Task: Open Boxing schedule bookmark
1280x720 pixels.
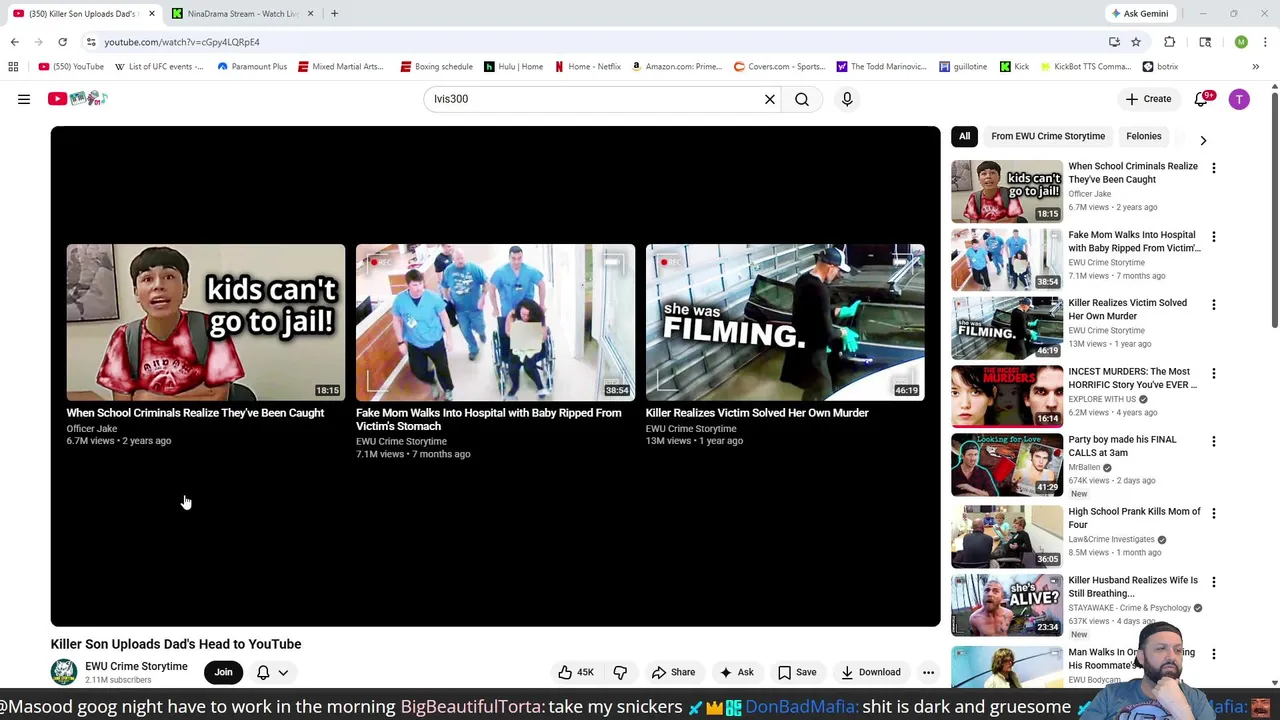Action: 436,67
